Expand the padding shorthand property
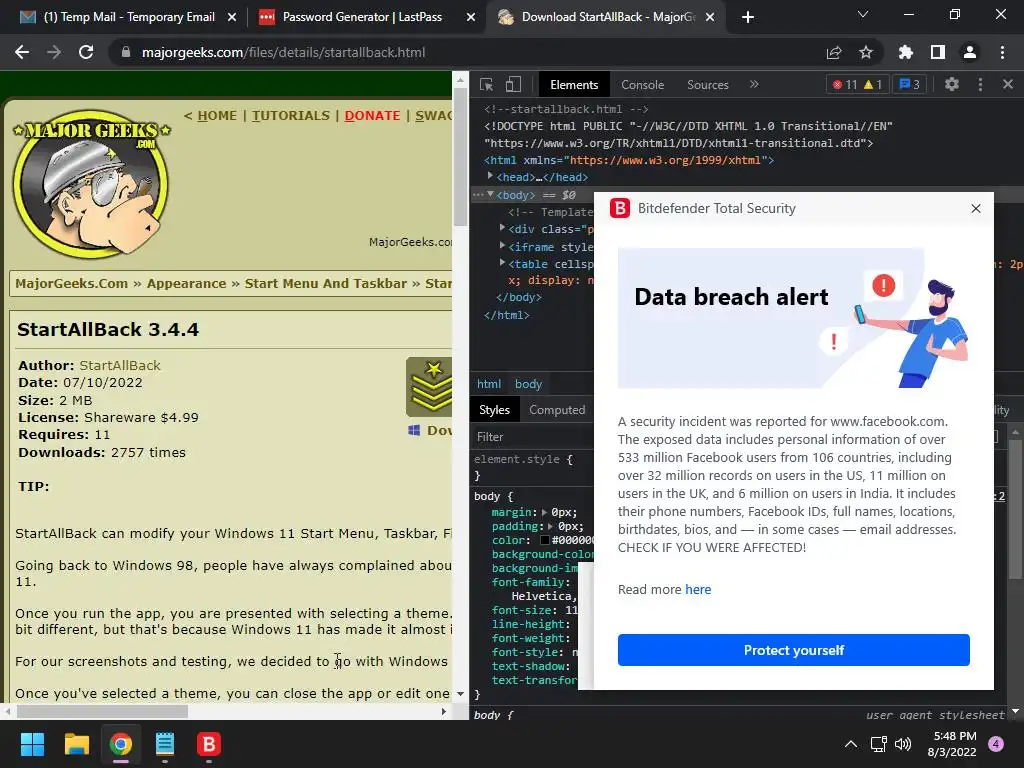This screenshot has width=1024, height=768. point(552,526)
